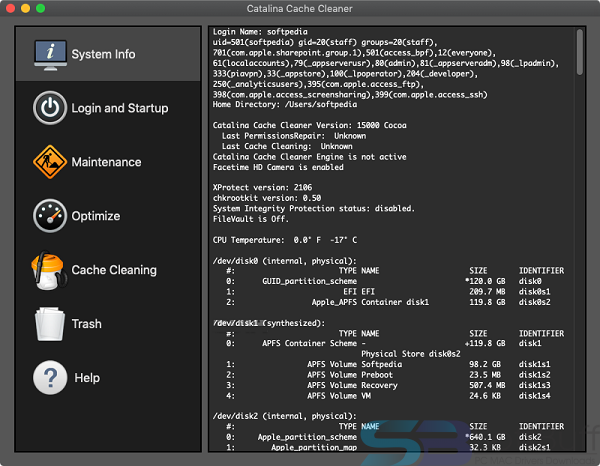This screenshot has width=600, height=466.
Task: Click the vertical scrollbar thumb in info pane
Action: (580, 52)
